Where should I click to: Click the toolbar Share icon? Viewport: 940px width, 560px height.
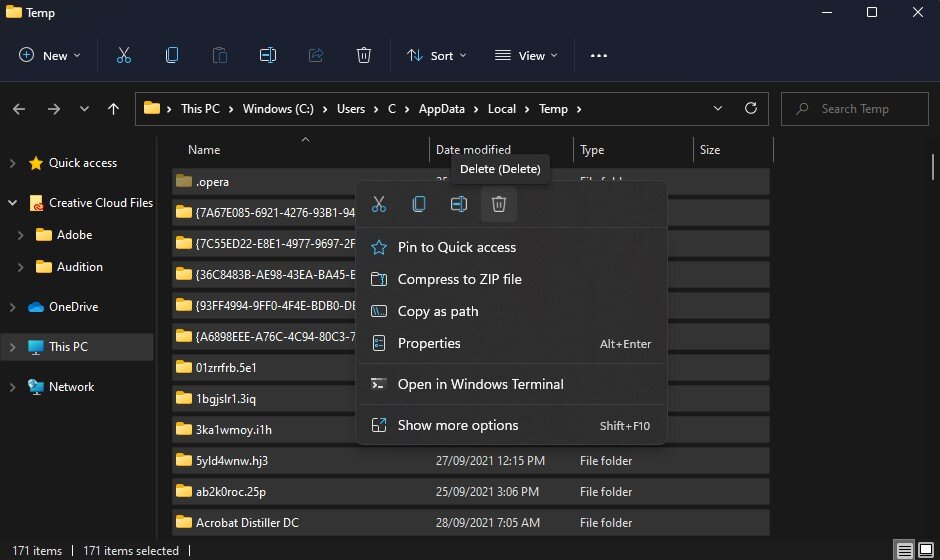click(x=316, y=56)
